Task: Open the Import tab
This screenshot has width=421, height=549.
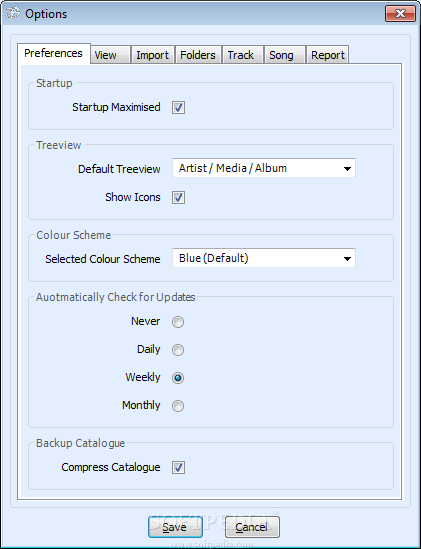Action: [x=153, y=55]
